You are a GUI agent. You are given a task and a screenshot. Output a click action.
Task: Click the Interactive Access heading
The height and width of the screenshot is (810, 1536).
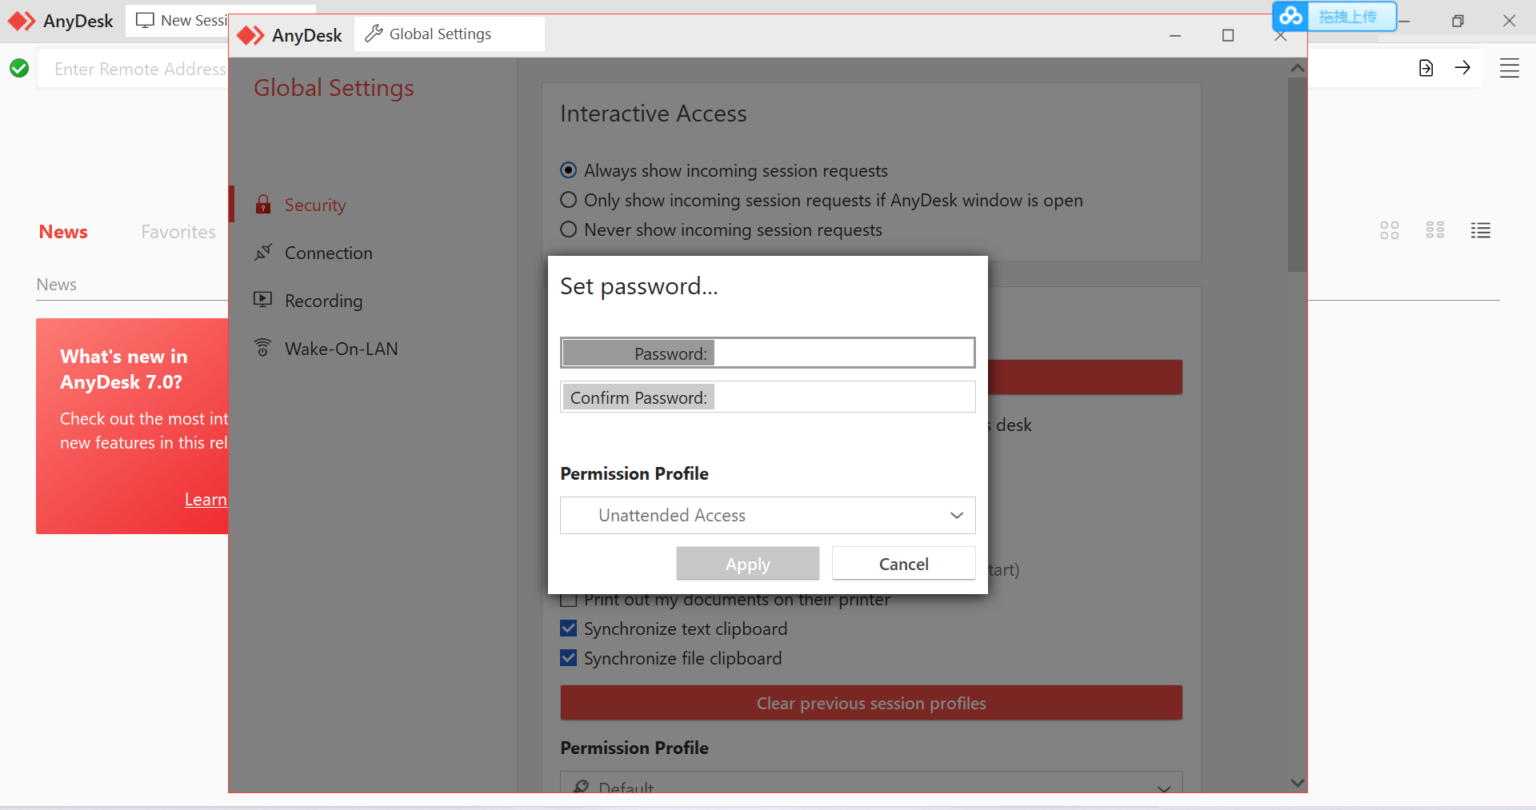click(x=653, y=114)
